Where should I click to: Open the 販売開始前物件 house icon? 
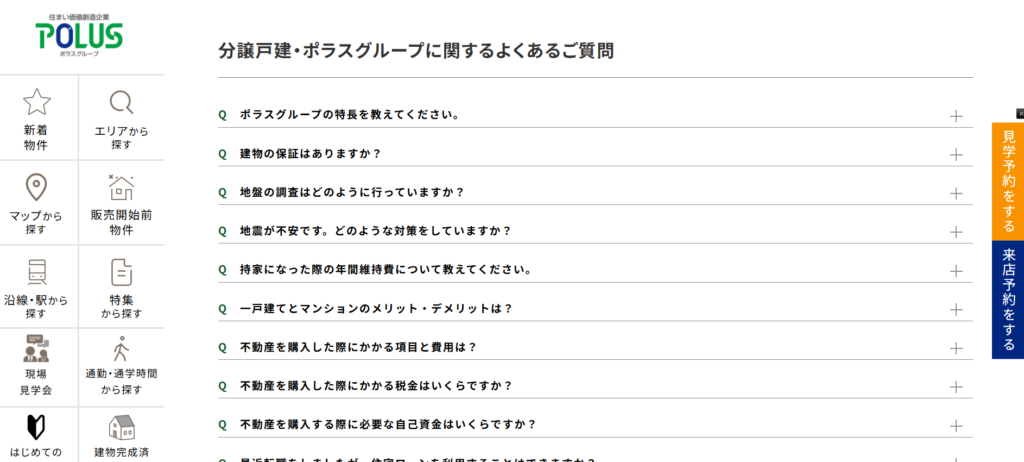click(x=121, y=187)
